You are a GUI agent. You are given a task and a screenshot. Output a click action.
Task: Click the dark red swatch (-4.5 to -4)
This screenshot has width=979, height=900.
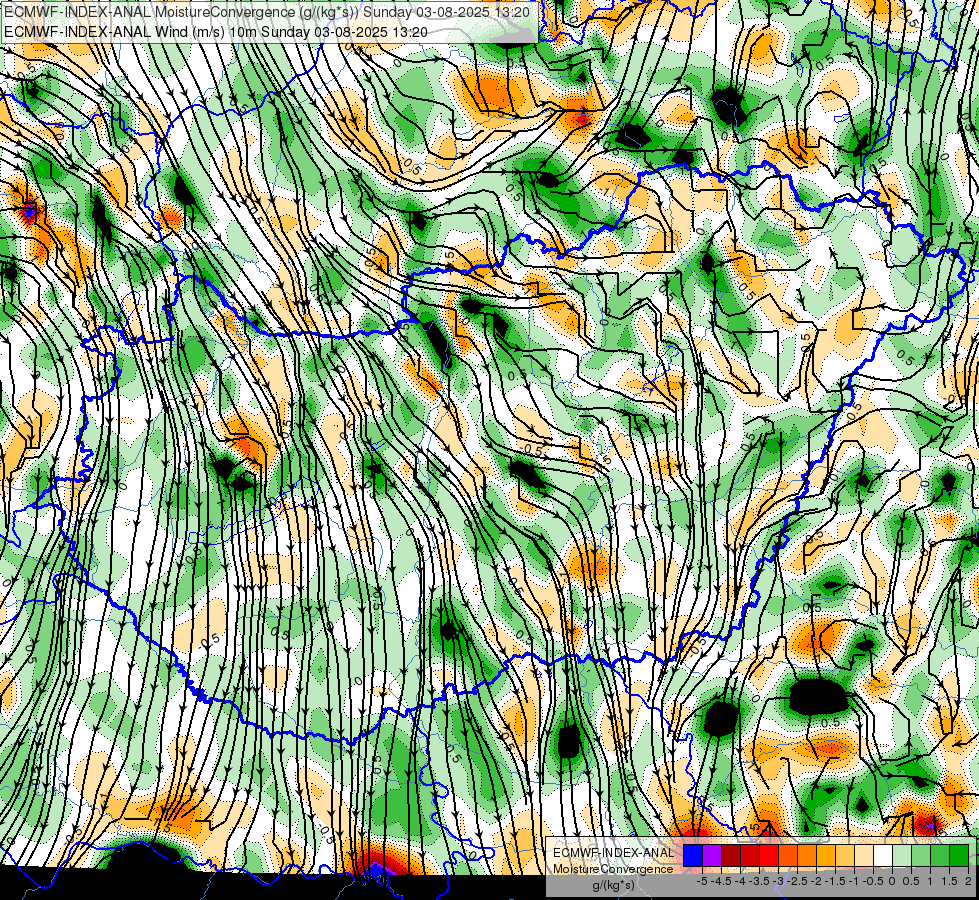pos(731,856)
